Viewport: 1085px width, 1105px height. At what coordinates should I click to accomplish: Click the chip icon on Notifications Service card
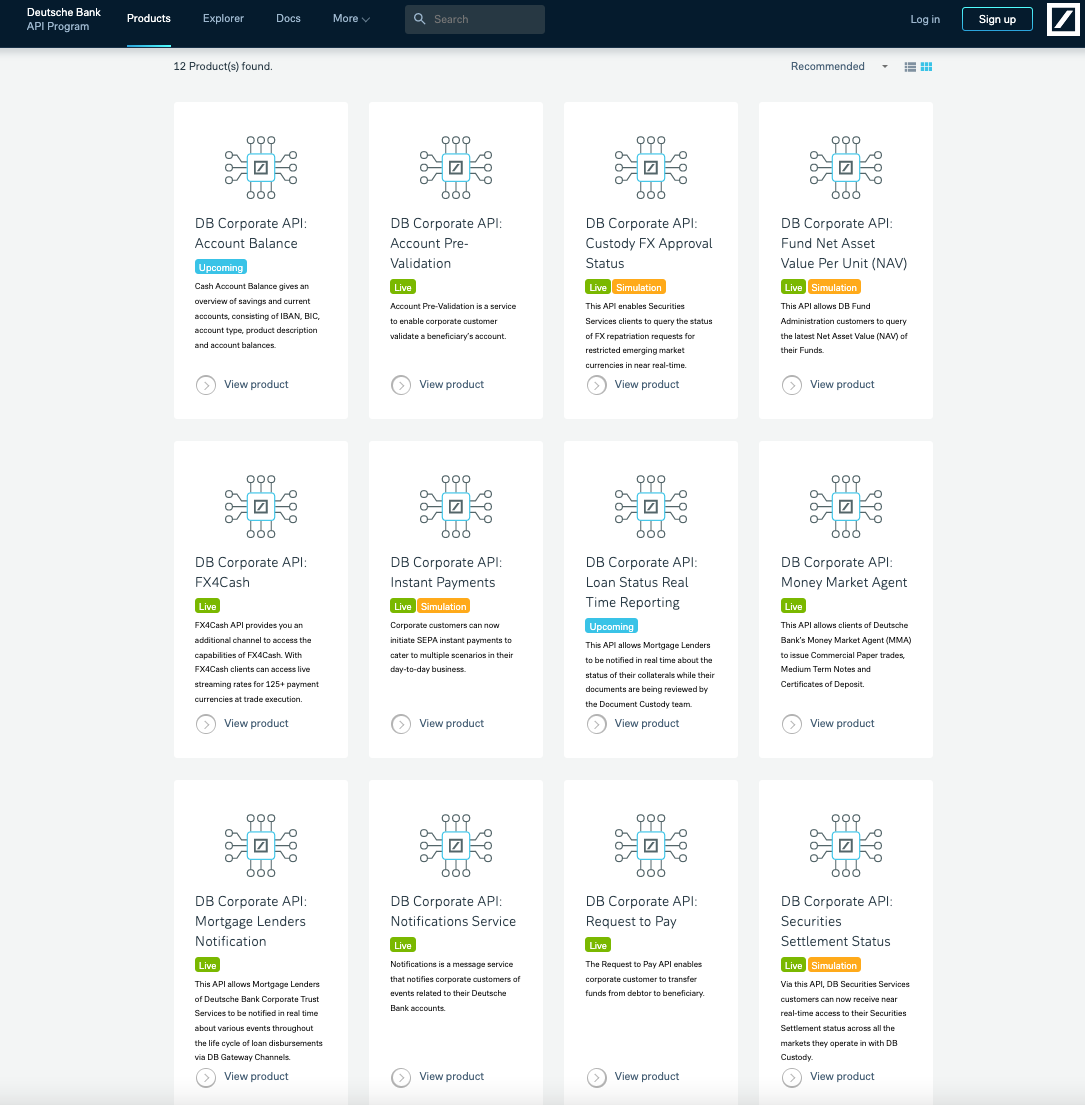point(455,847)
